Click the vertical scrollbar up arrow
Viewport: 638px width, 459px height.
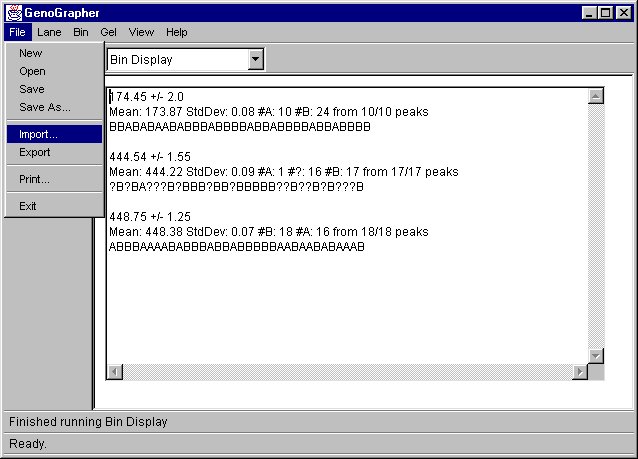[x=596, y=97]
